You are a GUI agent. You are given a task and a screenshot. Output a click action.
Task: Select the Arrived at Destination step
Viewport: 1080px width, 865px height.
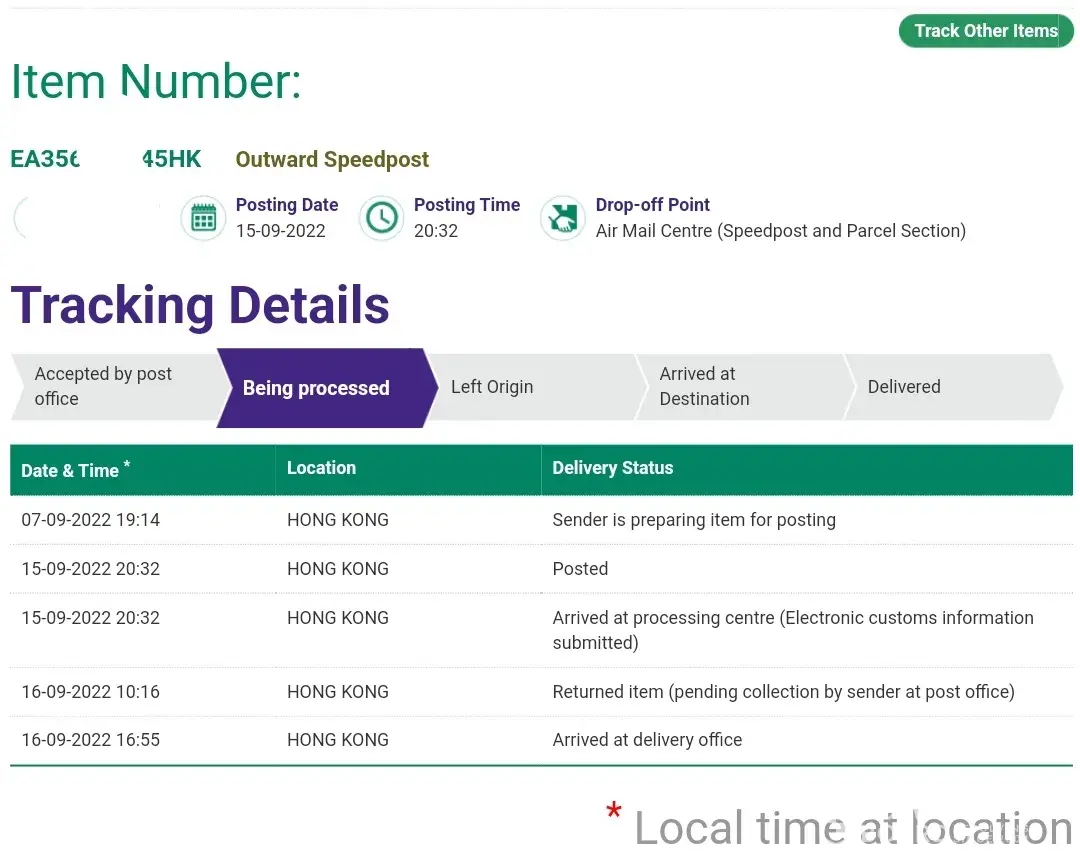704,386
